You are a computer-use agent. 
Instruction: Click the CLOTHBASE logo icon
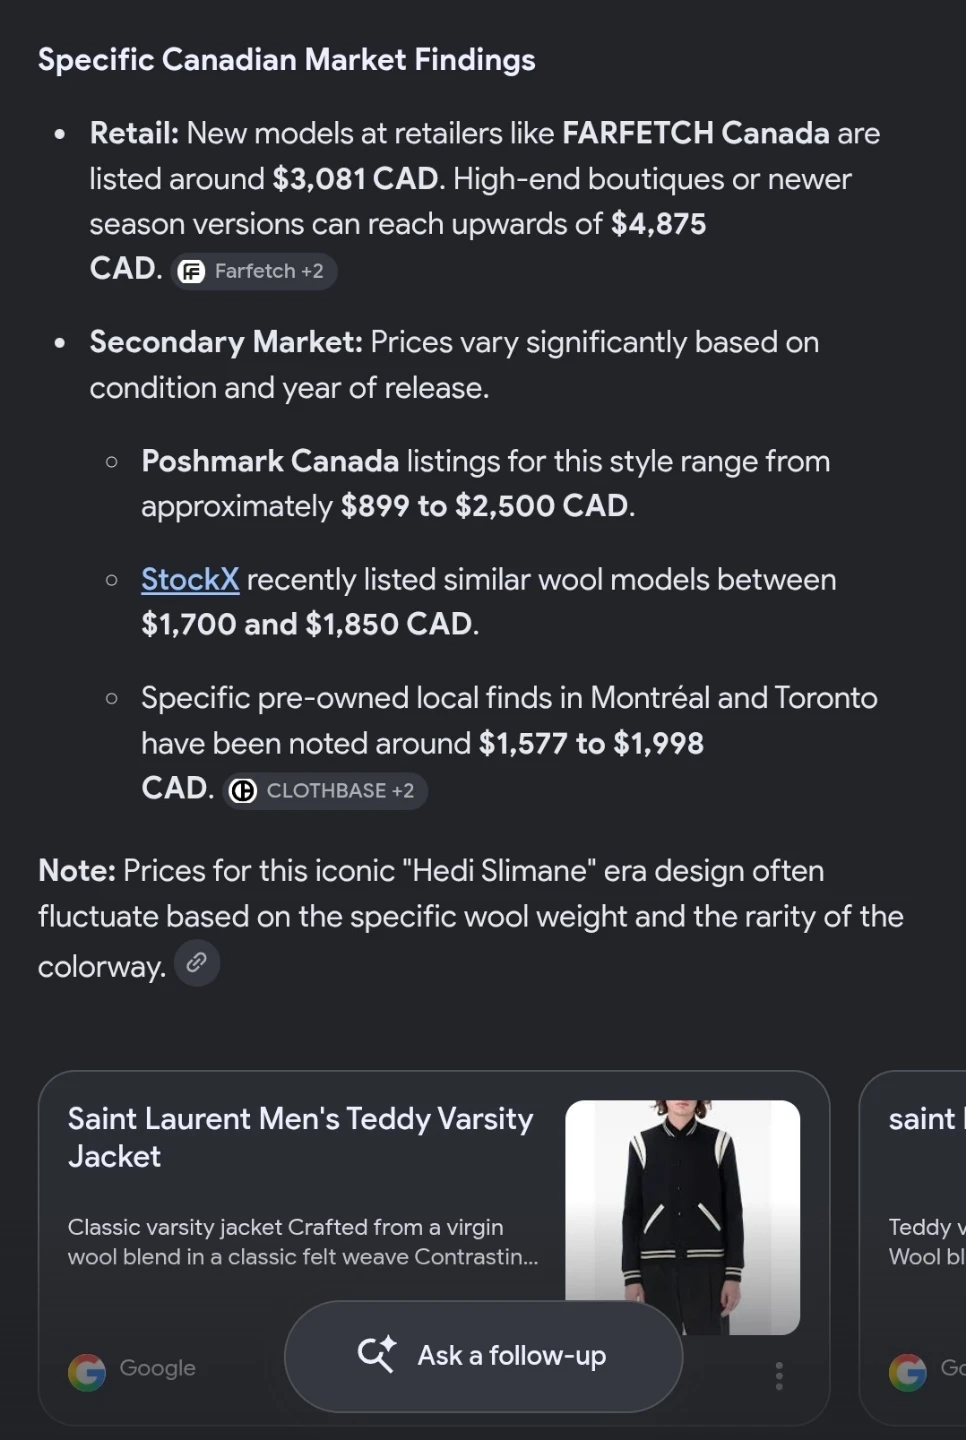(243, 791)
